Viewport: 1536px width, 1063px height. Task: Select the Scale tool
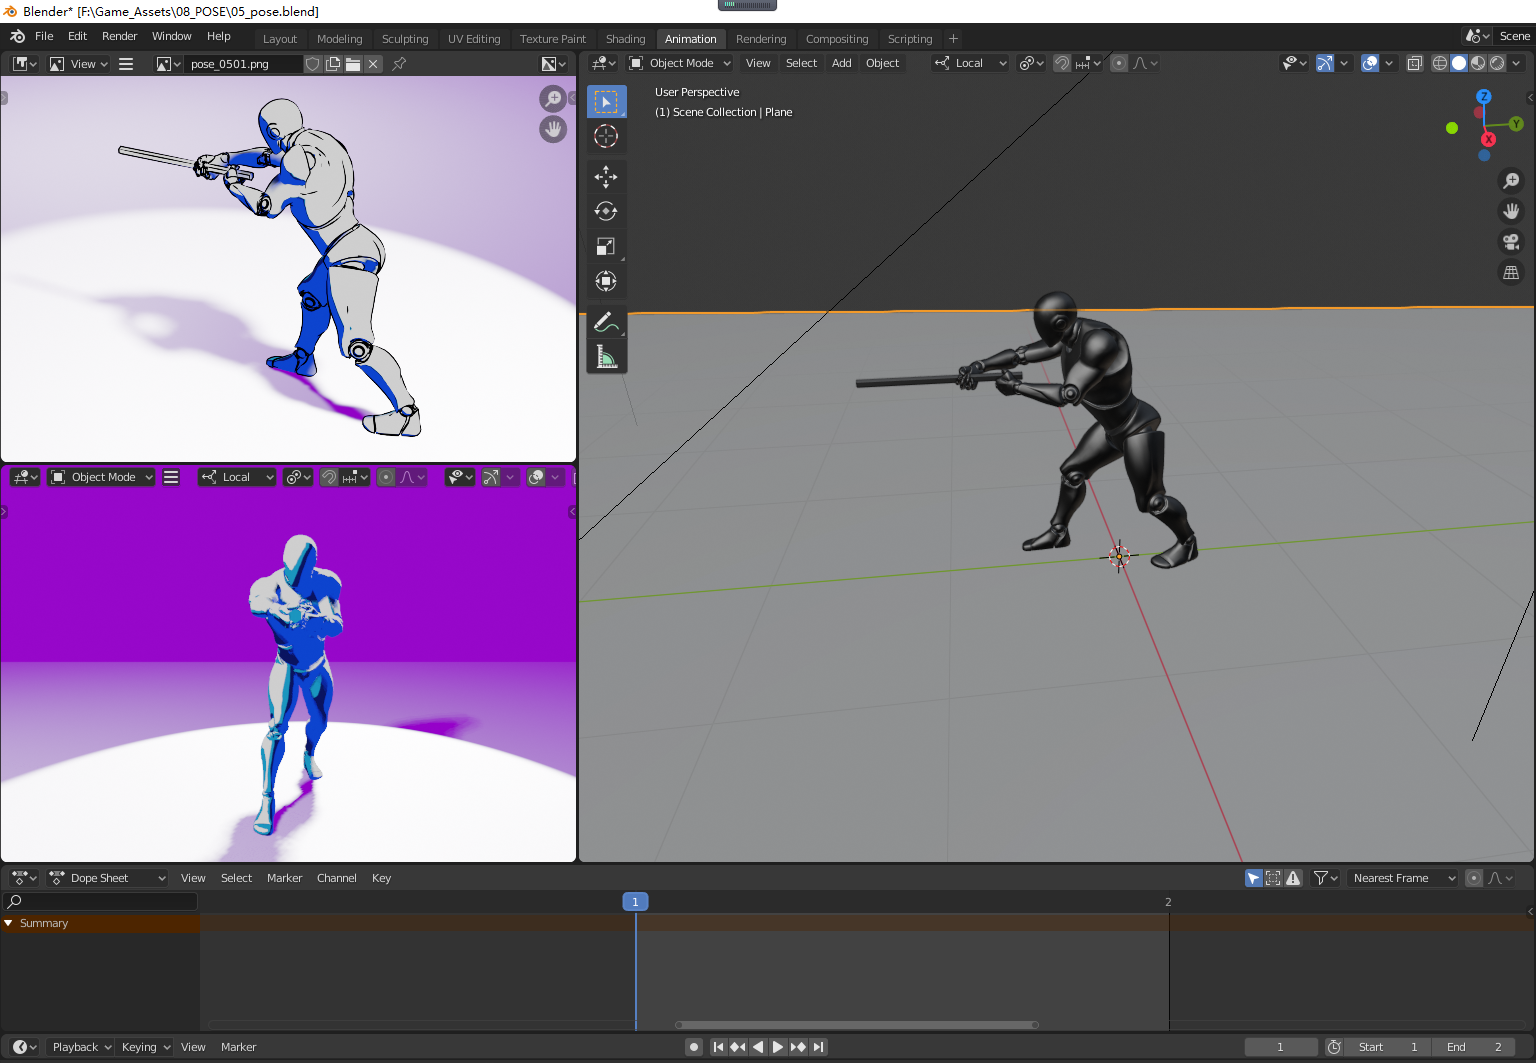[x=606, y=247]
